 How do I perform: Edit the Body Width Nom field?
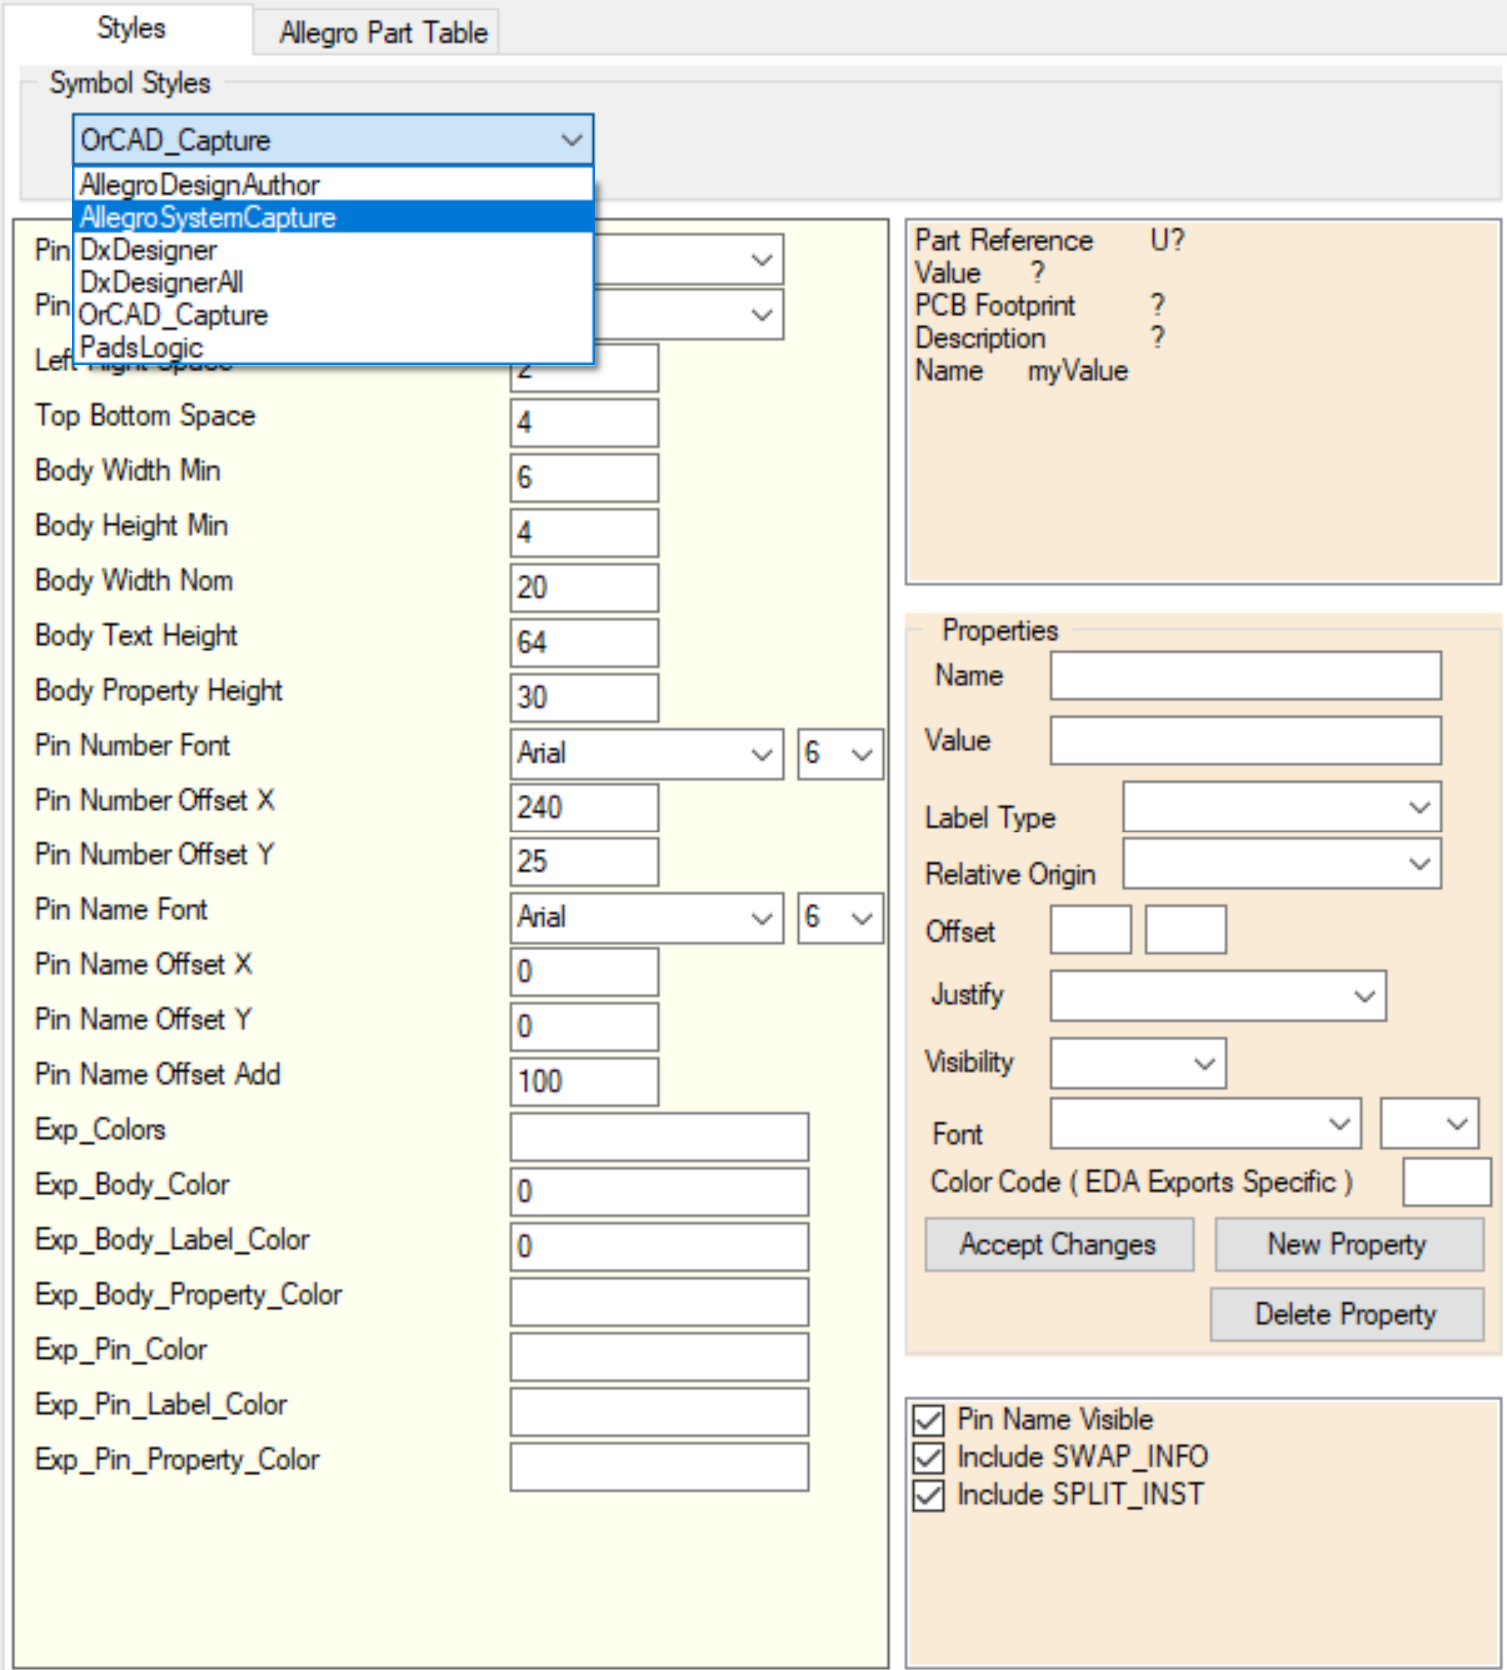[584, 588]
